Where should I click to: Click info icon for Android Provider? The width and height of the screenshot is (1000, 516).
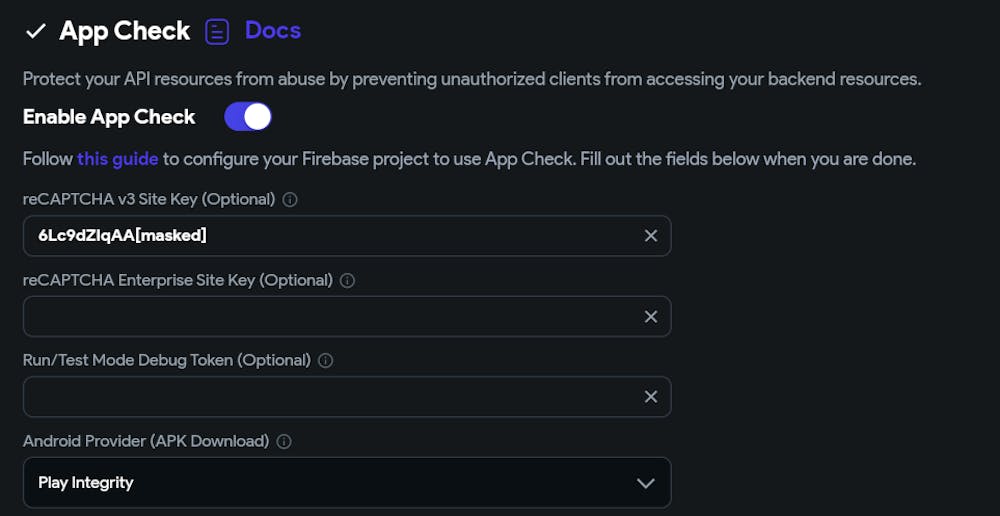[x=284, y=441]
